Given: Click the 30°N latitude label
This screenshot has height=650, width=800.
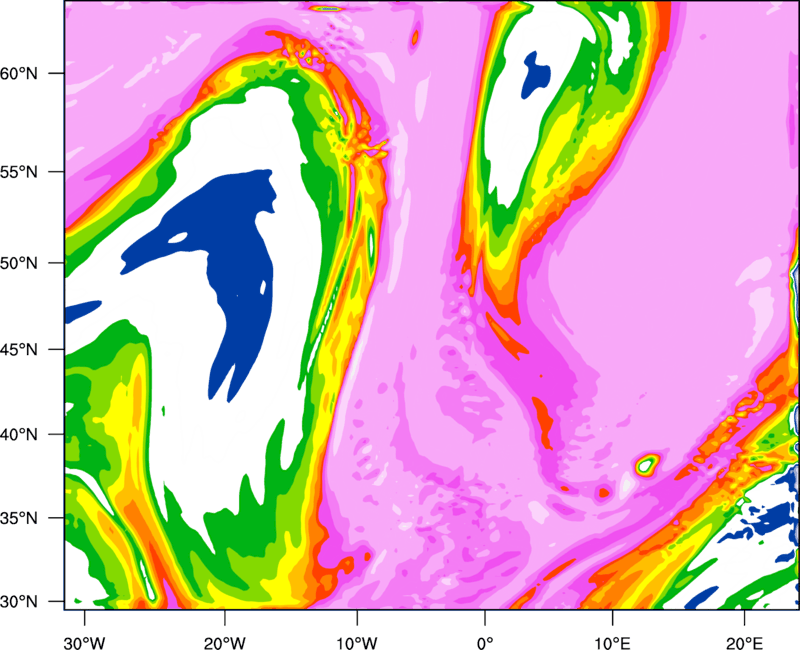Looking at the screenshot, I should coord(19,602).
